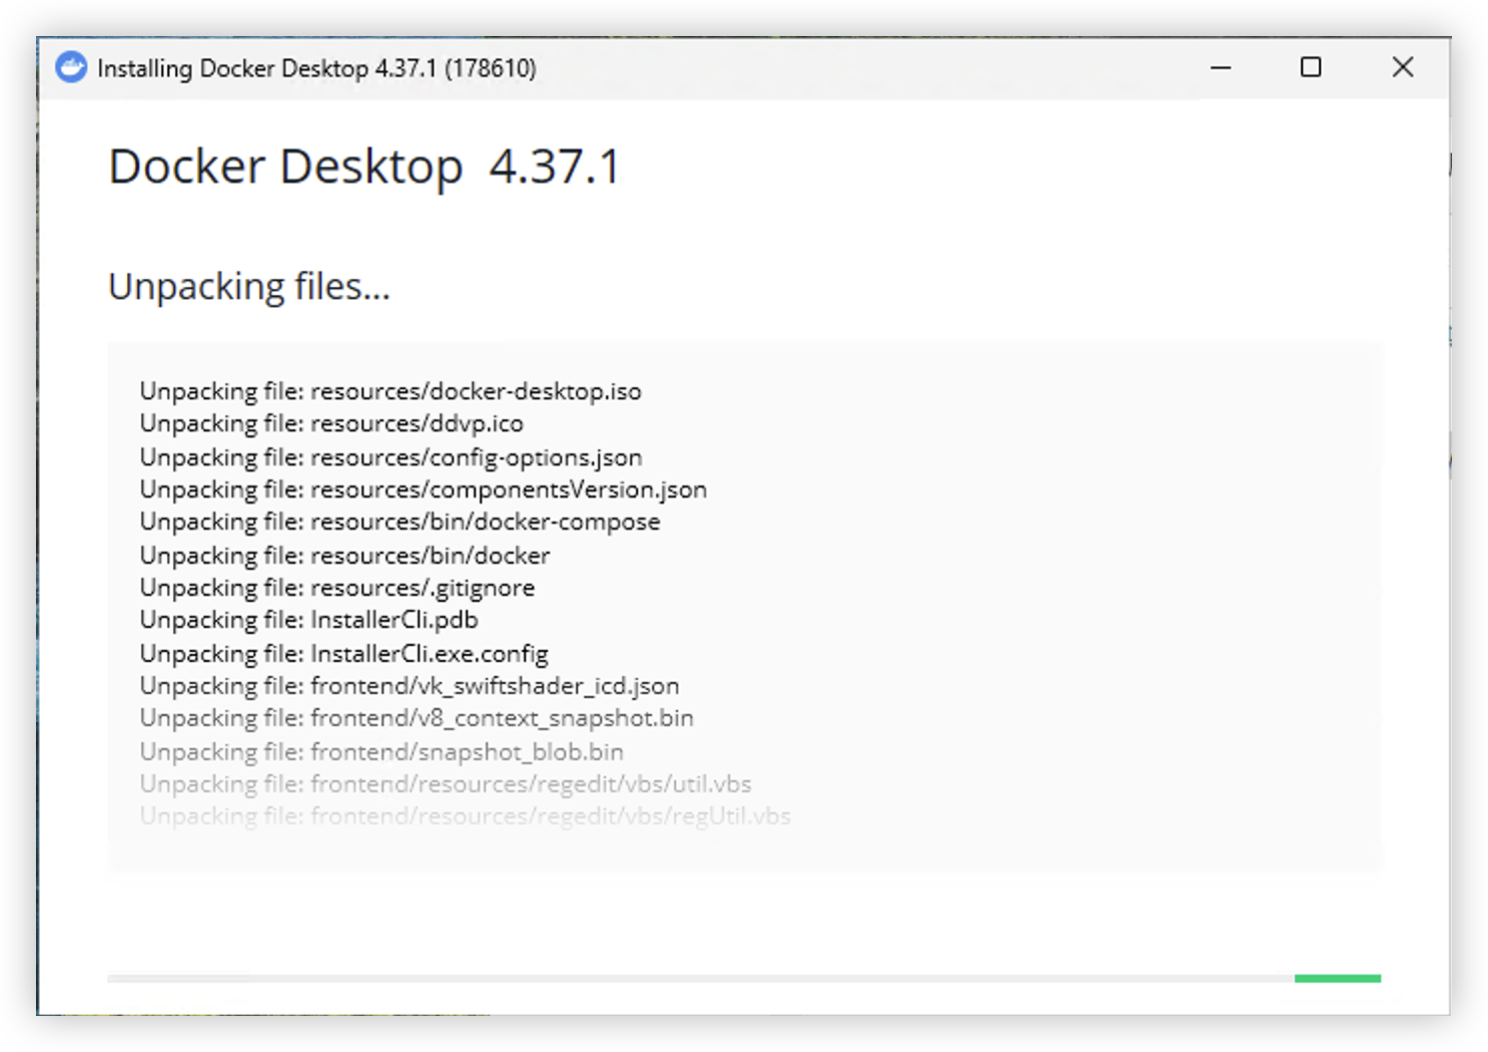Select log line frontend/resources/regedit/vbs/regUtil.vbs

(x=465, y=815)
